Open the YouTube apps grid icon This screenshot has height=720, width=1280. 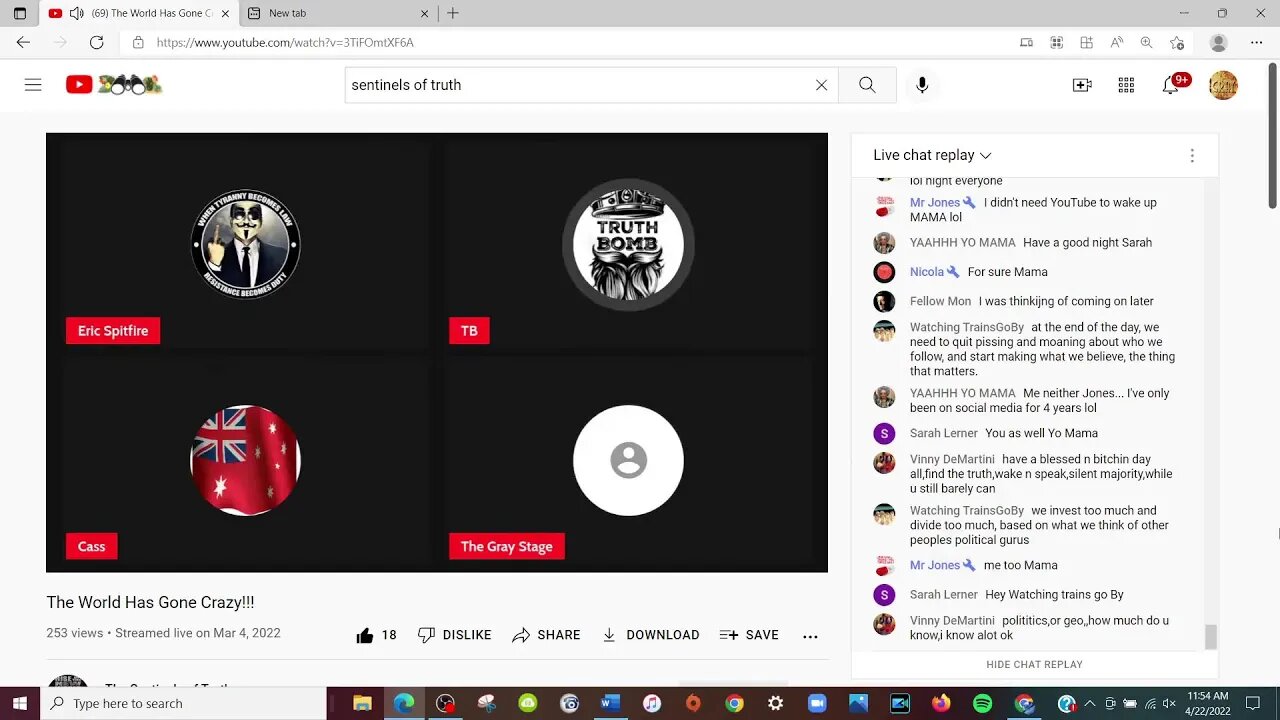(1126, 85)
